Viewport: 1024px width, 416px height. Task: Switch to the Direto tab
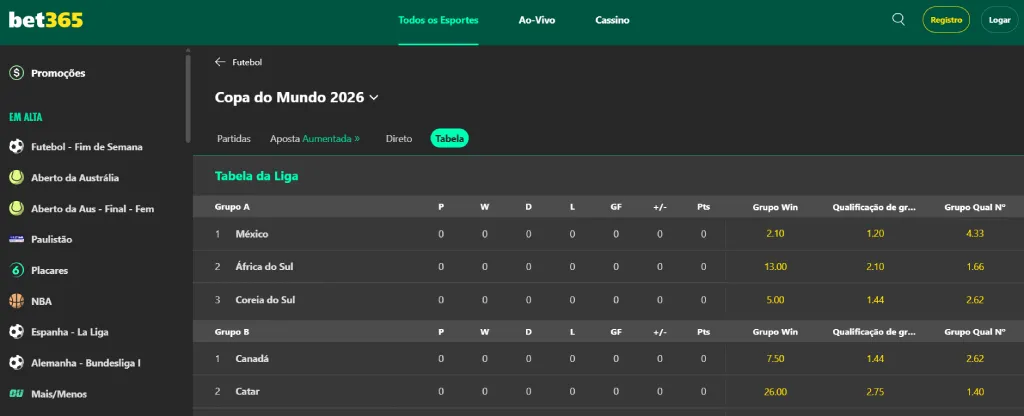399,139
